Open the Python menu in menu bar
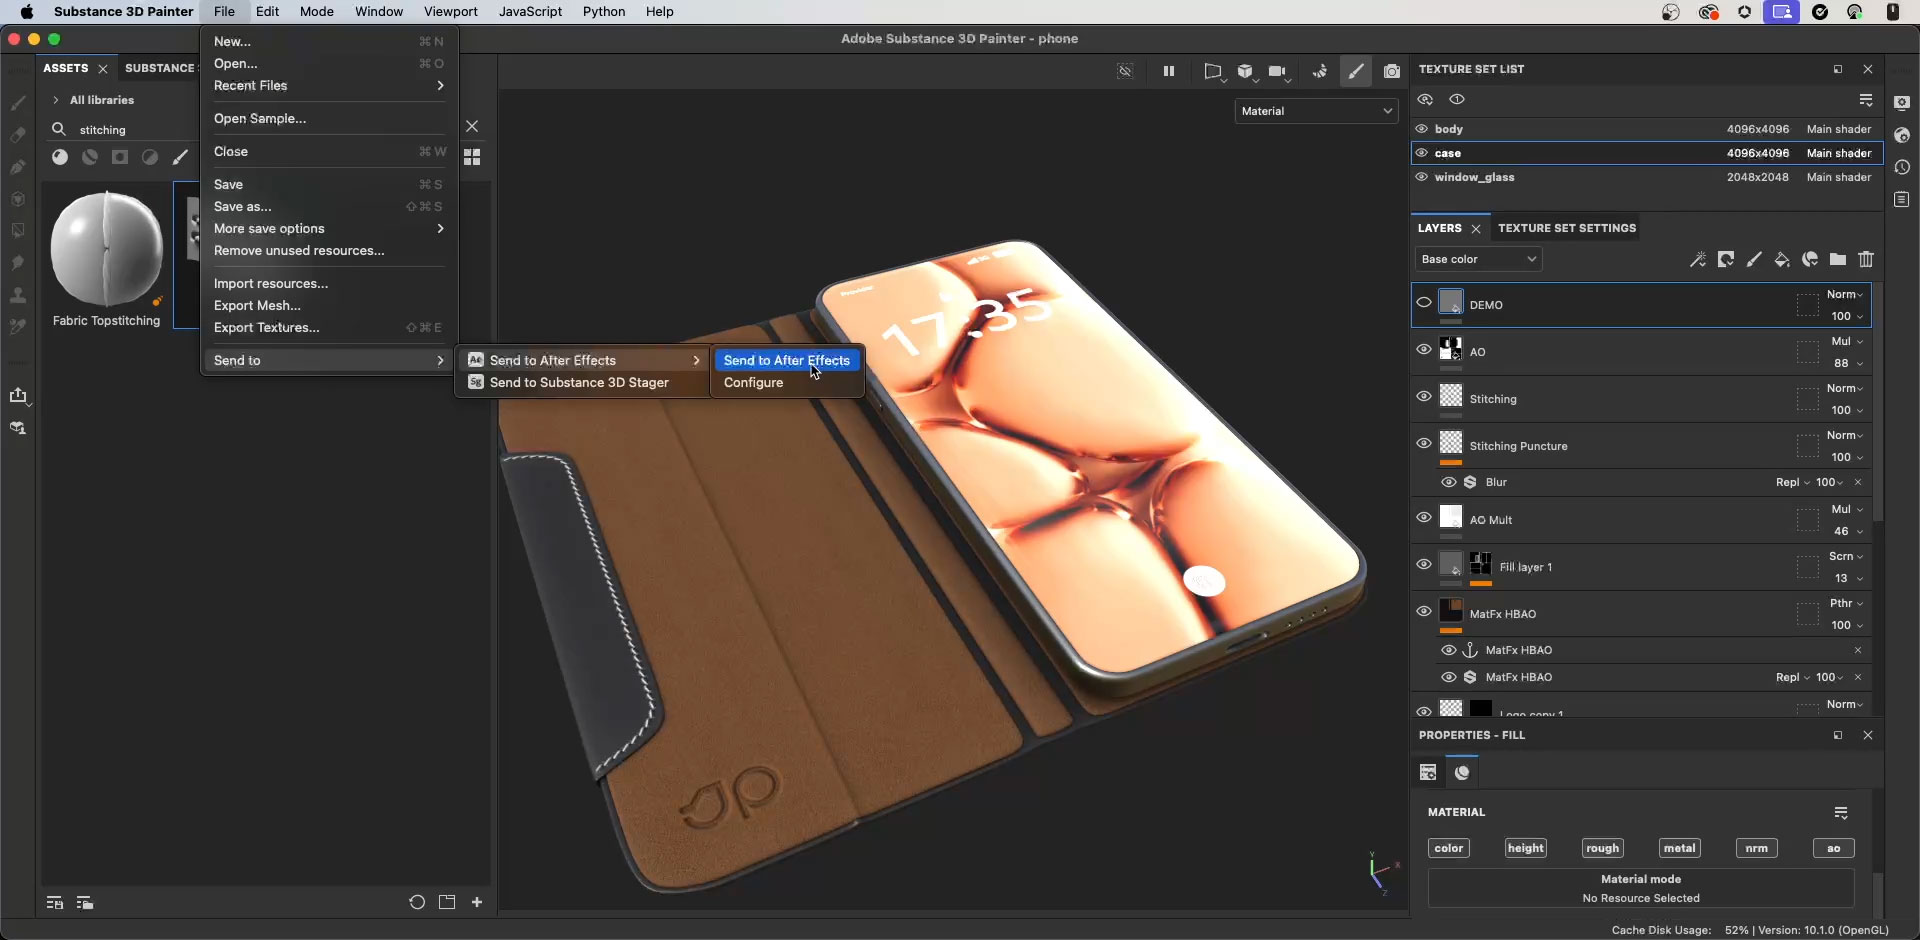The height and width of the screenshot is (940, 1920). [604, 12]
